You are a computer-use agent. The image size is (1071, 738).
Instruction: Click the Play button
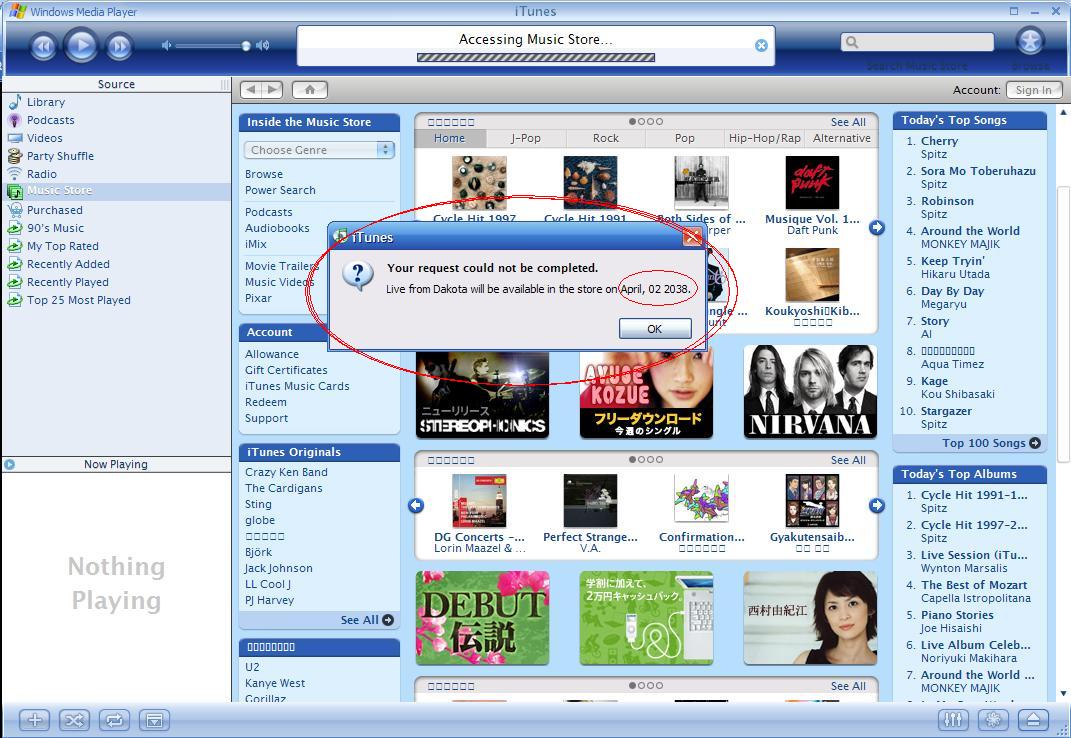coord(81,45)
